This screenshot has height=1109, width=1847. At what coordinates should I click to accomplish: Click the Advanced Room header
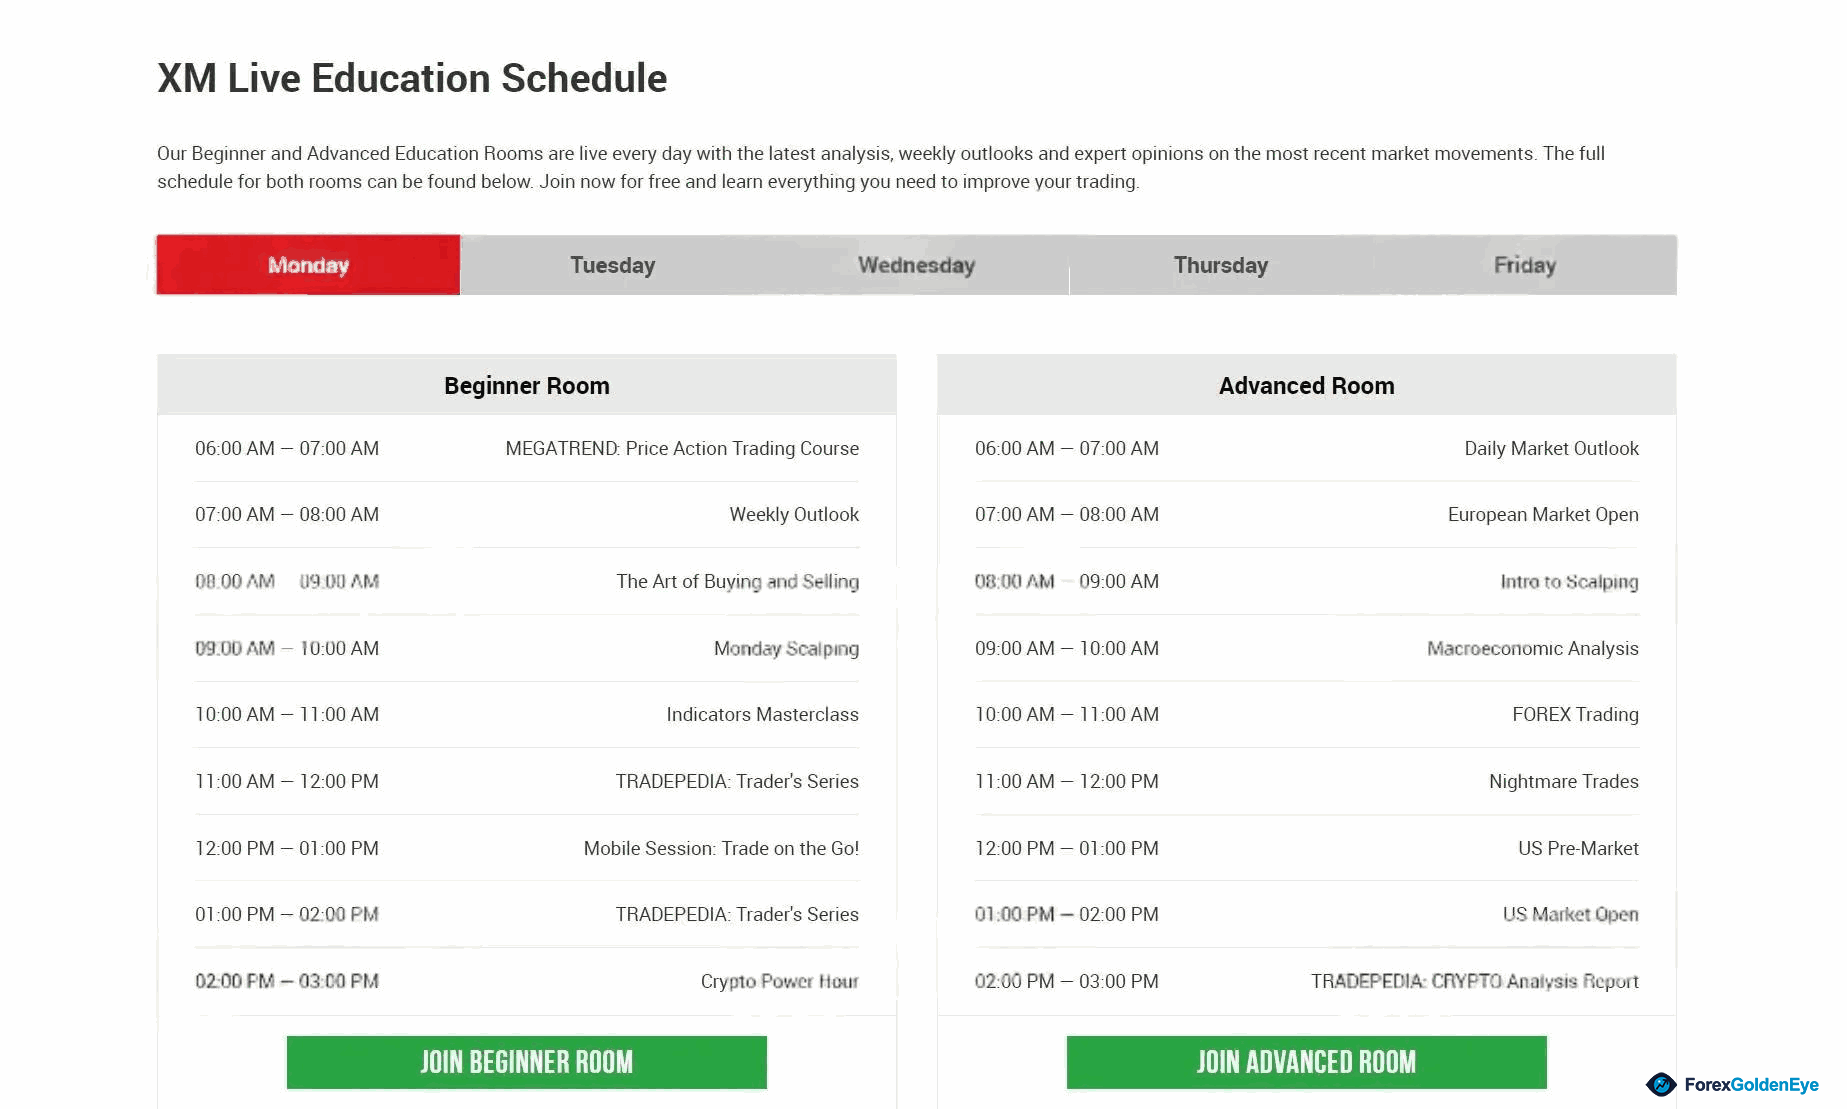(x=1307, y=385)
